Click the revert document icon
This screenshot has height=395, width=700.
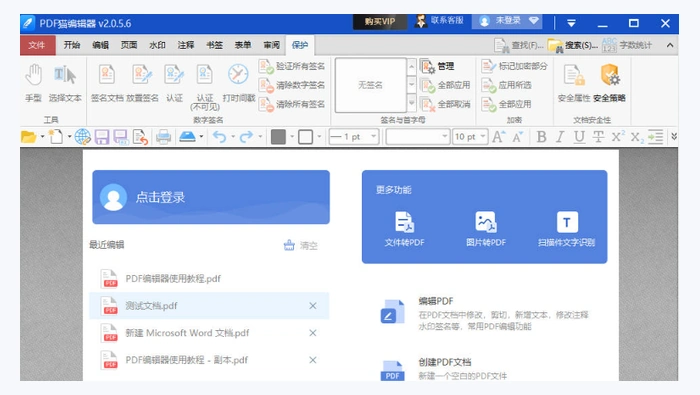[140, 137]
